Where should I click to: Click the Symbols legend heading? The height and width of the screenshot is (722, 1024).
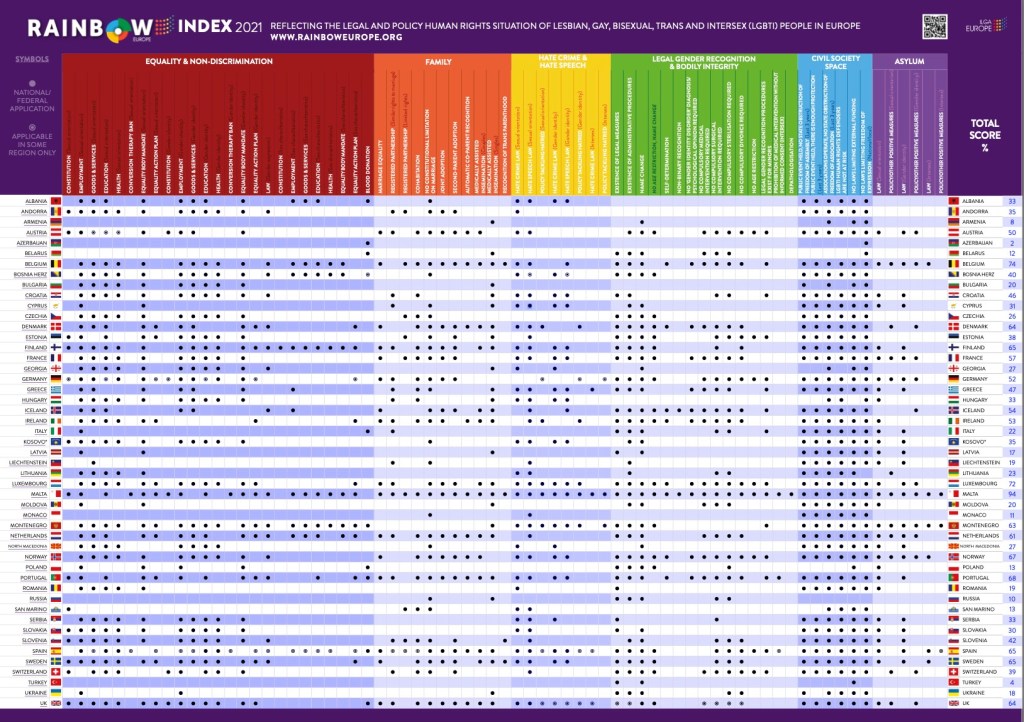[x=32, y=59]
